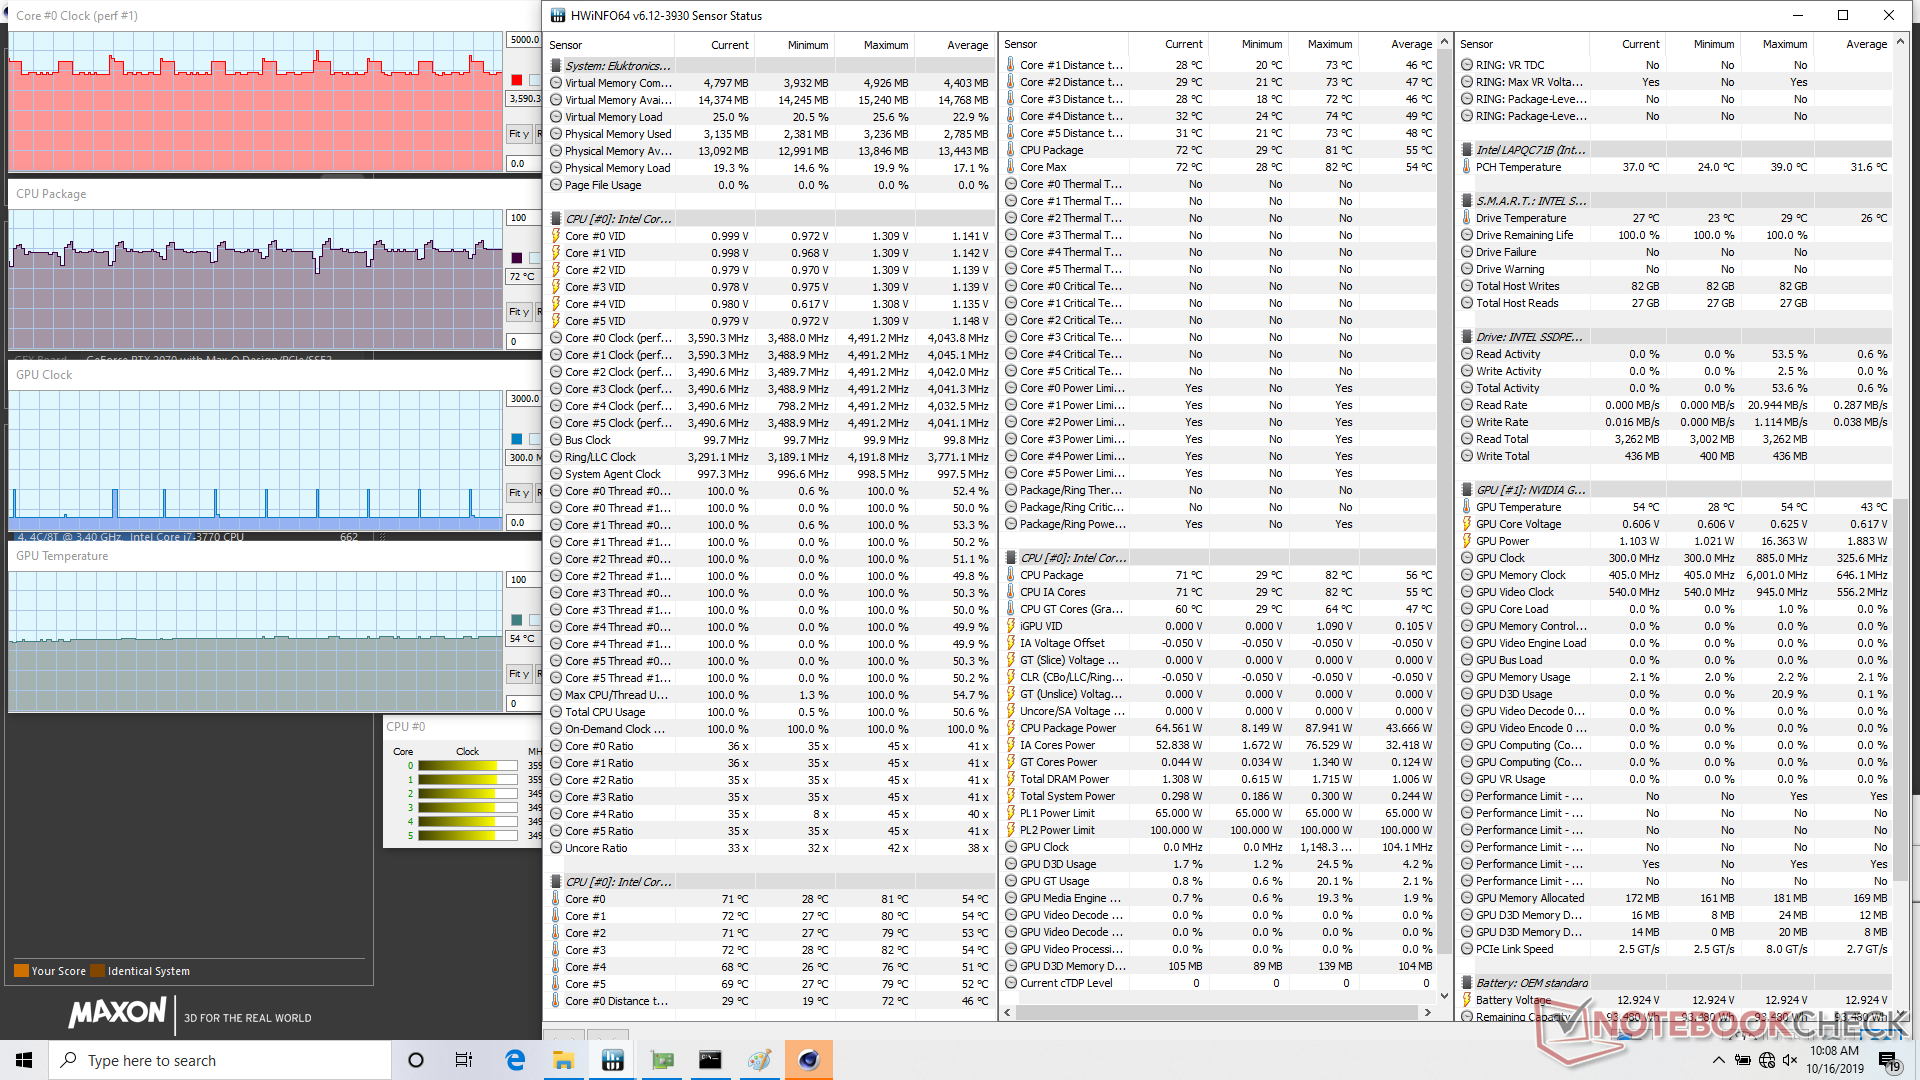Click the Current column header in the left panel

pos(714,45)
